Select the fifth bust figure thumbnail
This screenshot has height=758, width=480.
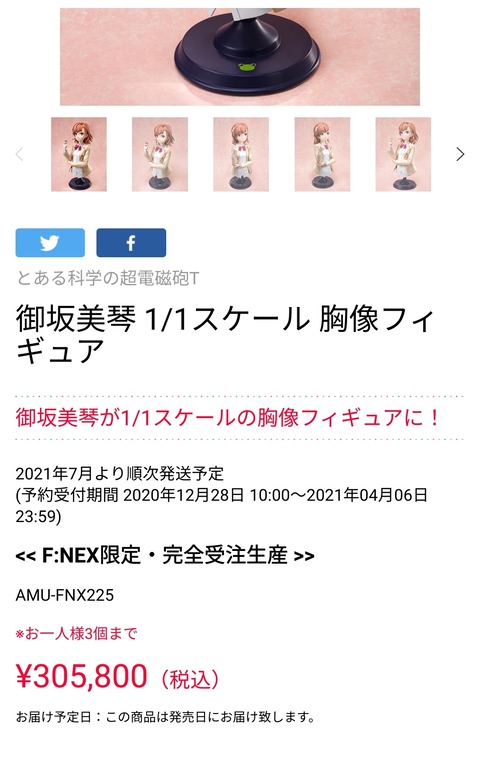coord(403,154)
